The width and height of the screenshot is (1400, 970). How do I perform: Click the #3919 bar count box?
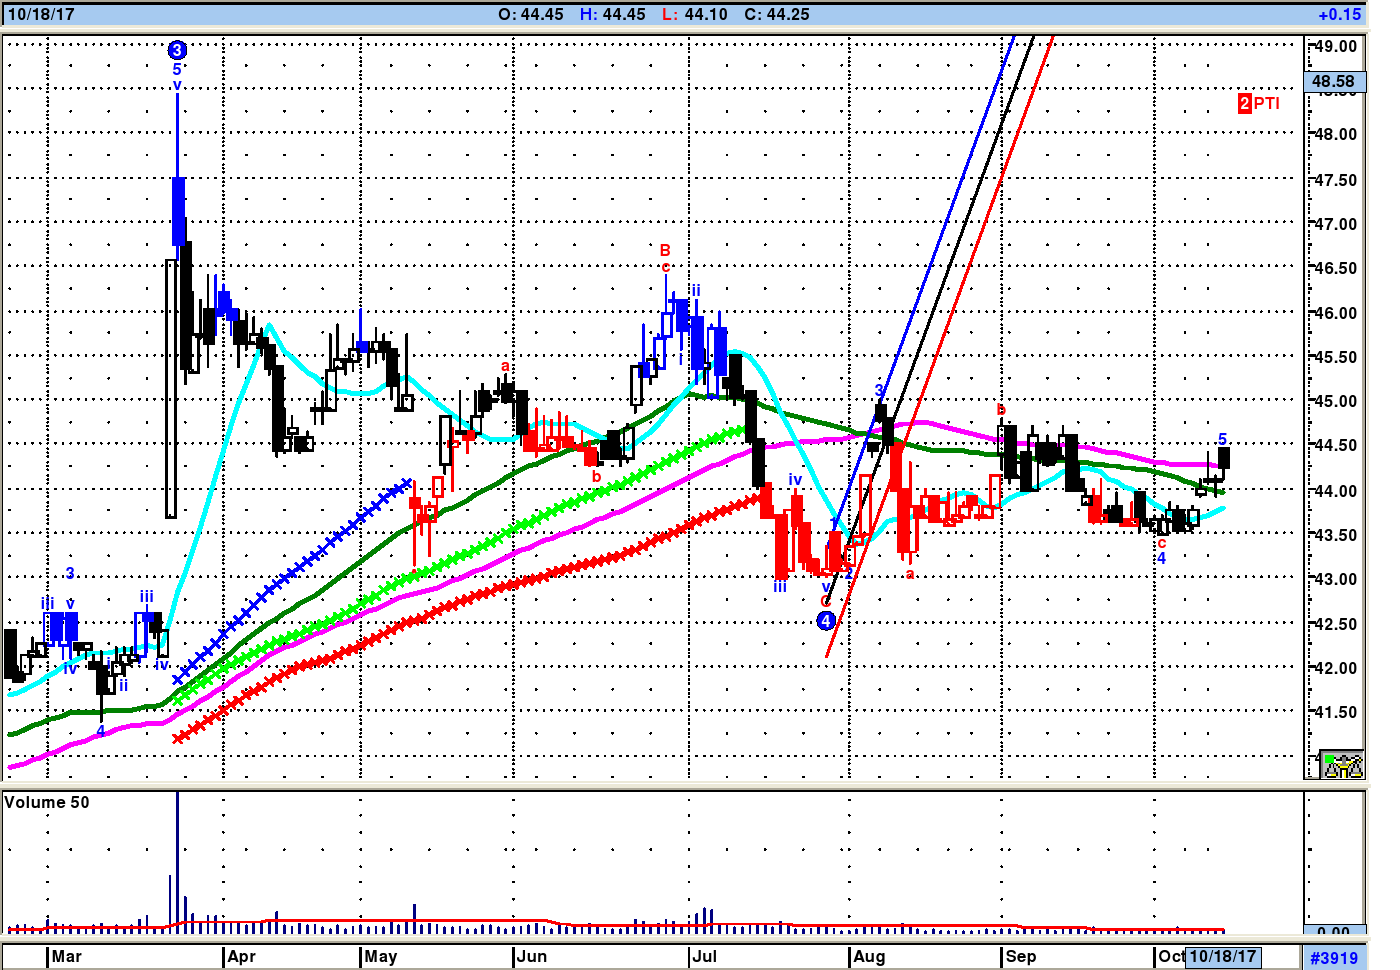pyautogui.click(x=1334, y=958)
